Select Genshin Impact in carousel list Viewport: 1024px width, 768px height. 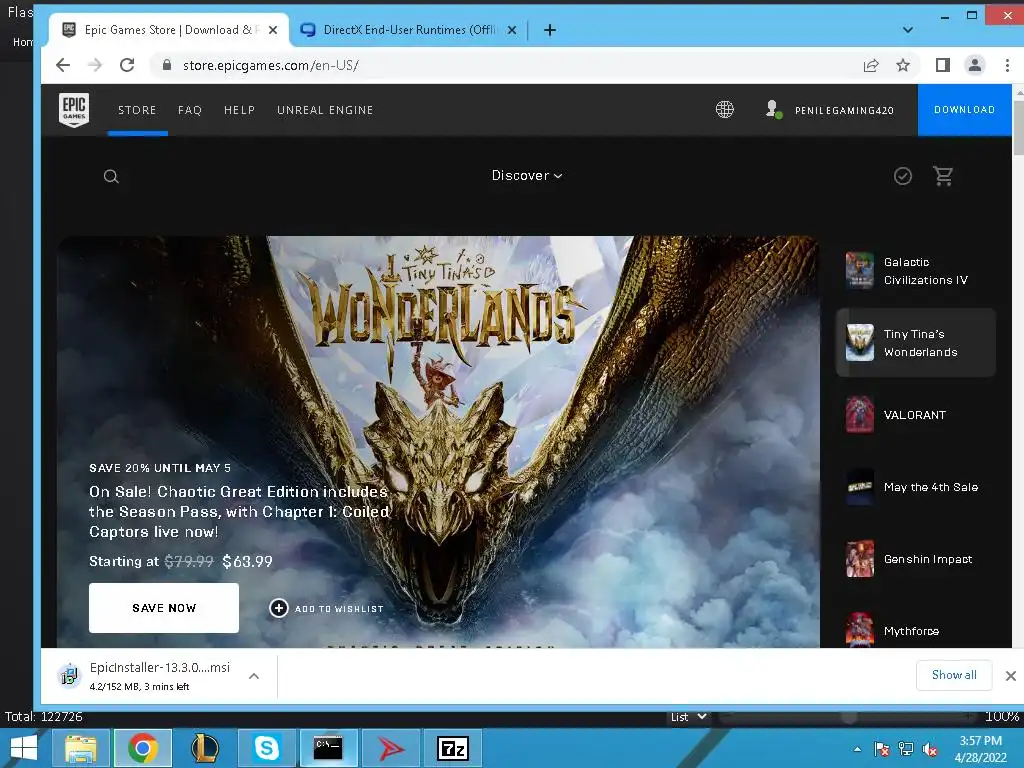click(x=916, y=559)
